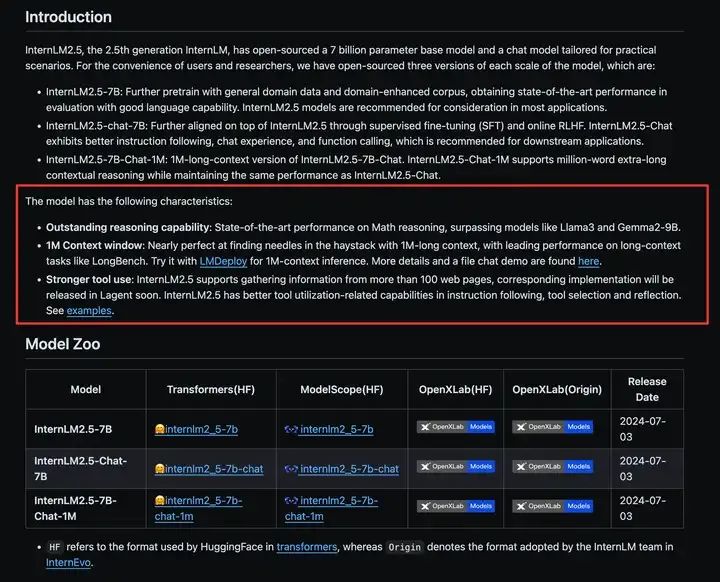Open ModelScope internlm2_5-7b link in InternLM2.5-7B row
720x582 pixels.
(x=329, y=429)
